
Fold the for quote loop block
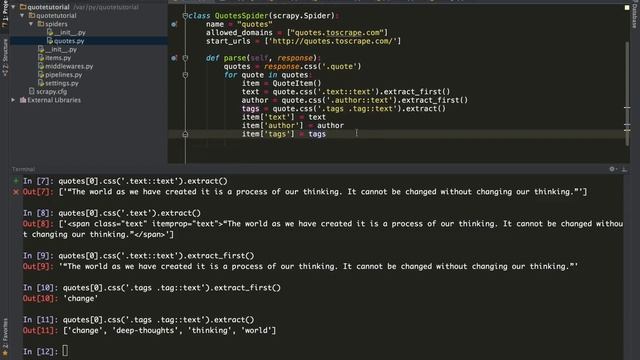(x=185, y=75)
